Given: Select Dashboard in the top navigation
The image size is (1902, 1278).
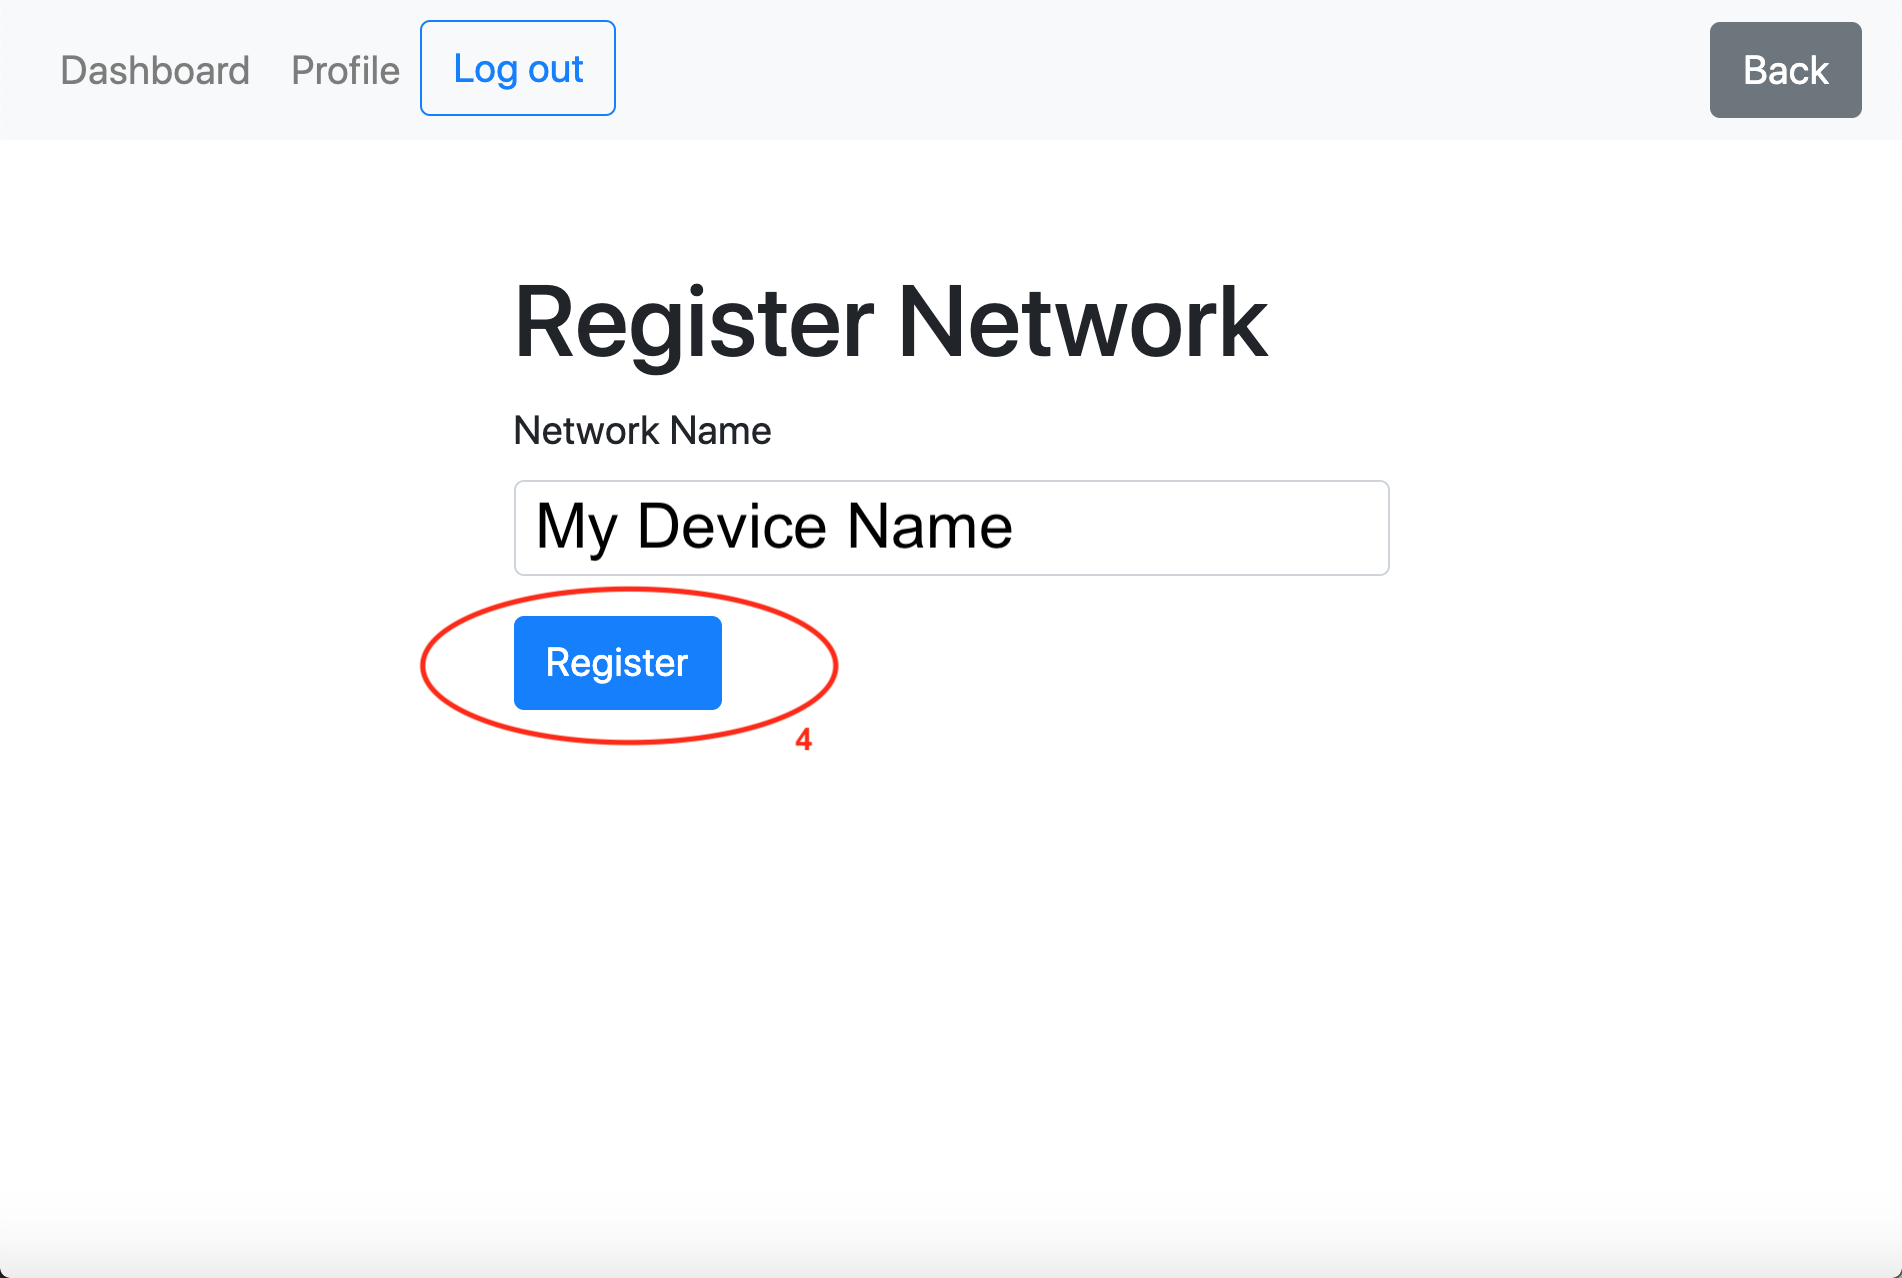Looking at the screenshot, I should pyautogui.click(x=155, y=70).
